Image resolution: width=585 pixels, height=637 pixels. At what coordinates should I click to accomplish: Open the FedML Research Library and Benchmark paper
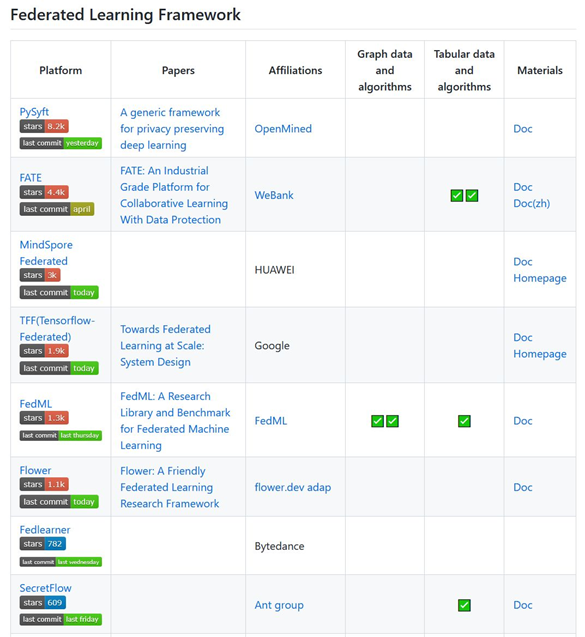tap(175, 420)
